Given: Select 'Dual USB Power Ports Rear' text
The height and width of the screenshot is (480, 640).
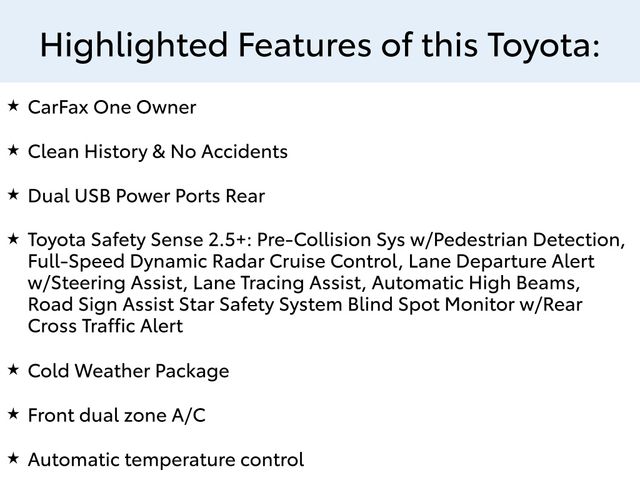Looking at the screenshot, I should coord(146,196).
